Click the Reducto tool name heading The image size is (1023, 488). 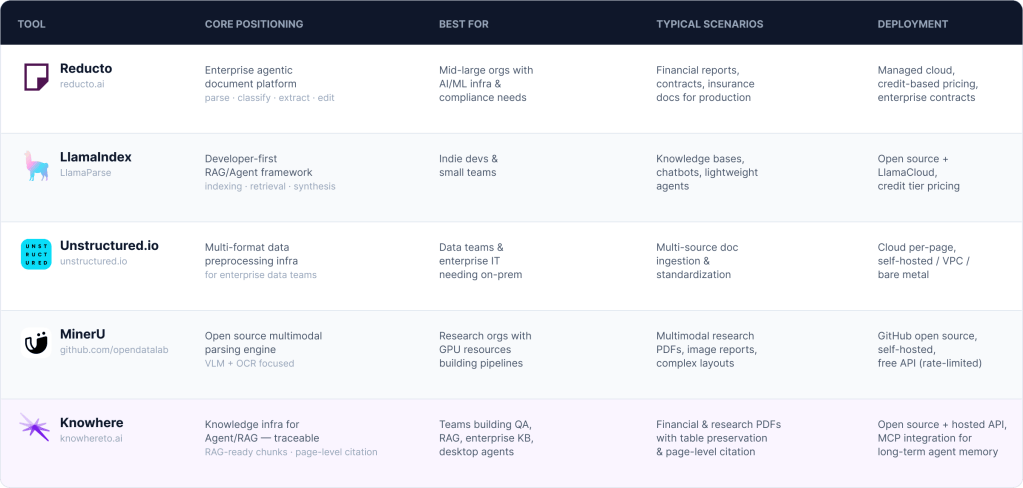86,69
